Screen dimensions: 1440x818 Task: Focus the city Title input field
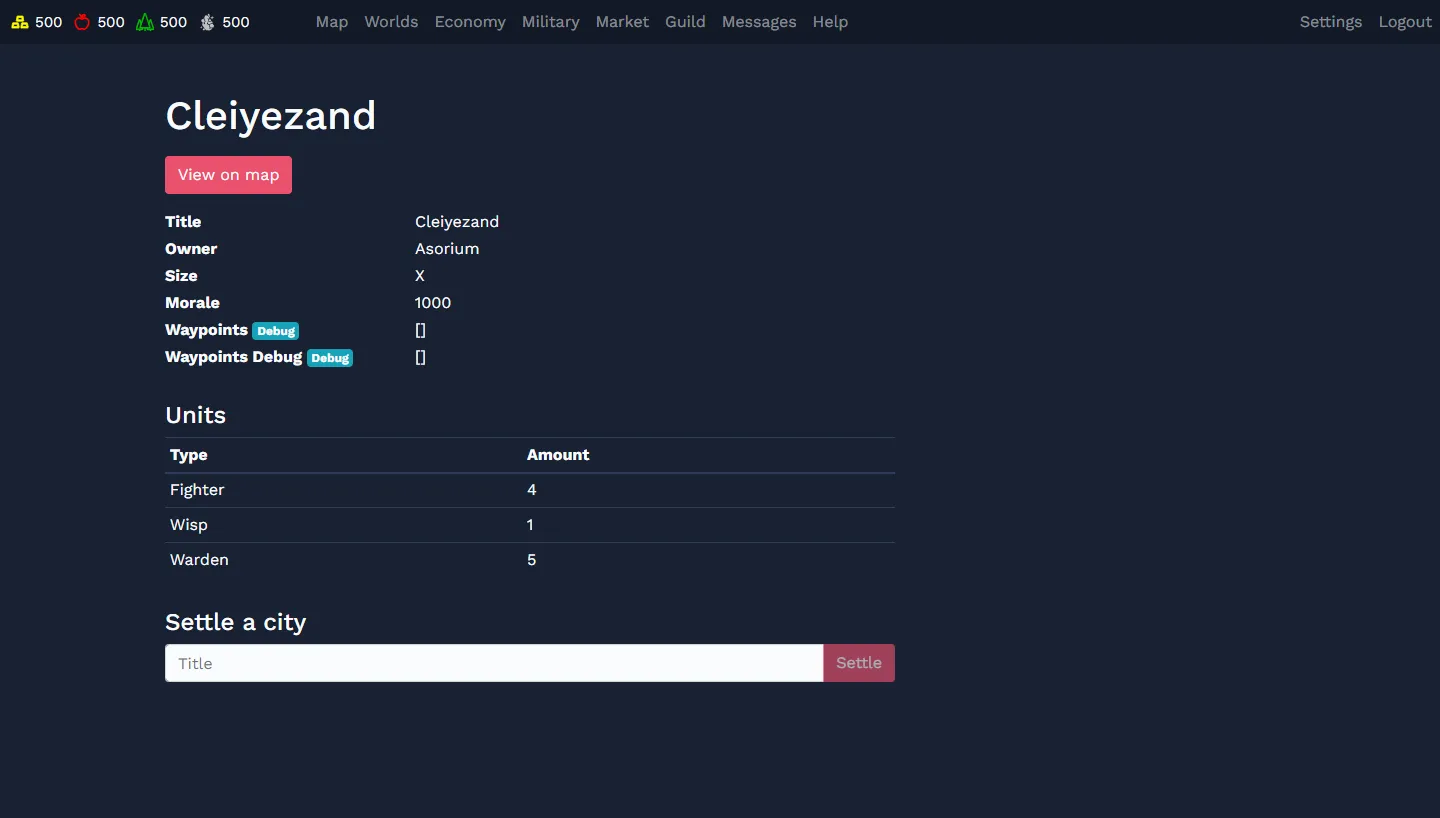click(494, 663)
